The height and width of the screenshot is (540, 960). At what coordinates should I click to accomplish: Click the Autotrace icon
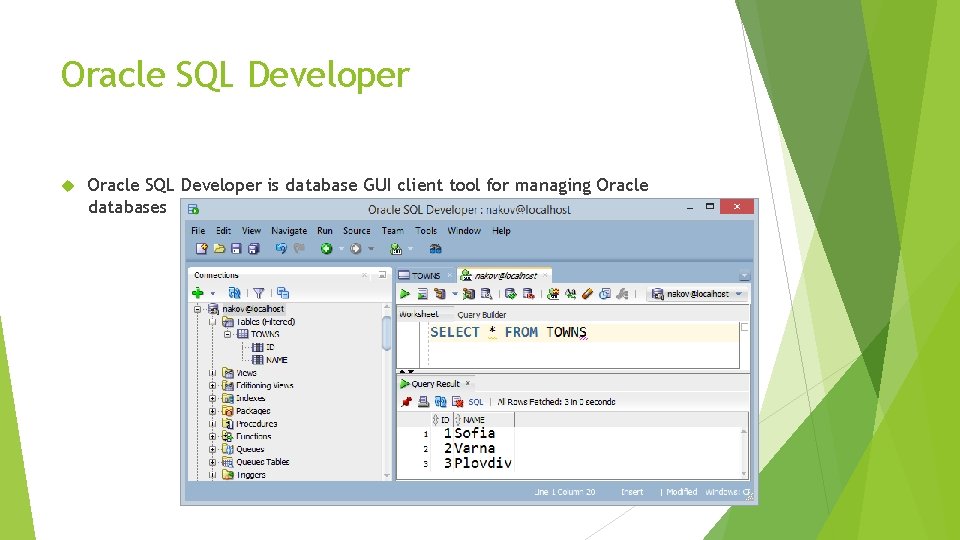pyautogui.click(x=469, y=294)
